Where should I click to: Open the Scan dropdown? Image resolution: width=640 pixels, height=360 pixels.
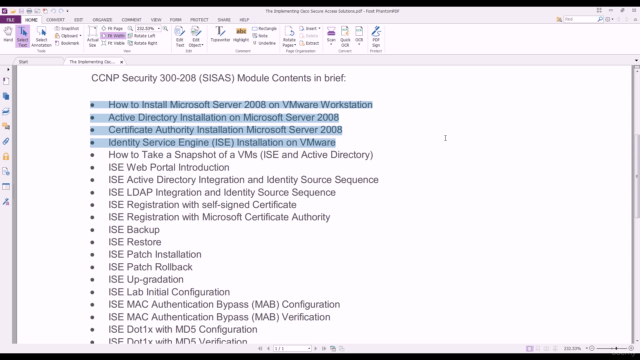(331, 44)
